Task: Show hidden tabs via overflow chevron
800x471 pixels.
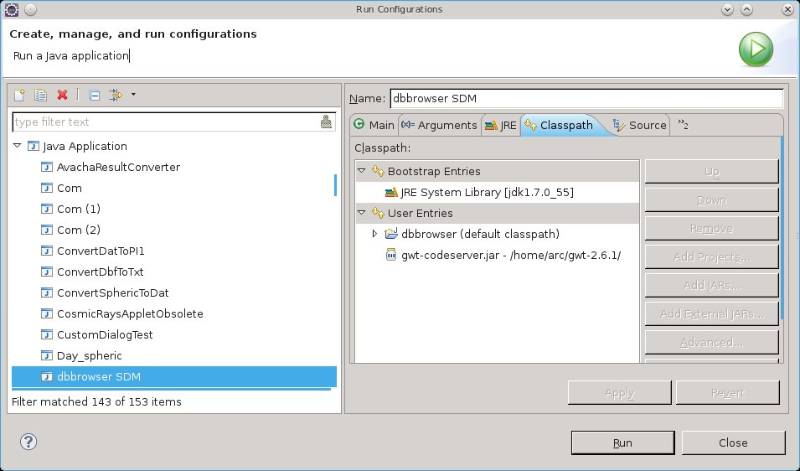Action: coord(683,125)
